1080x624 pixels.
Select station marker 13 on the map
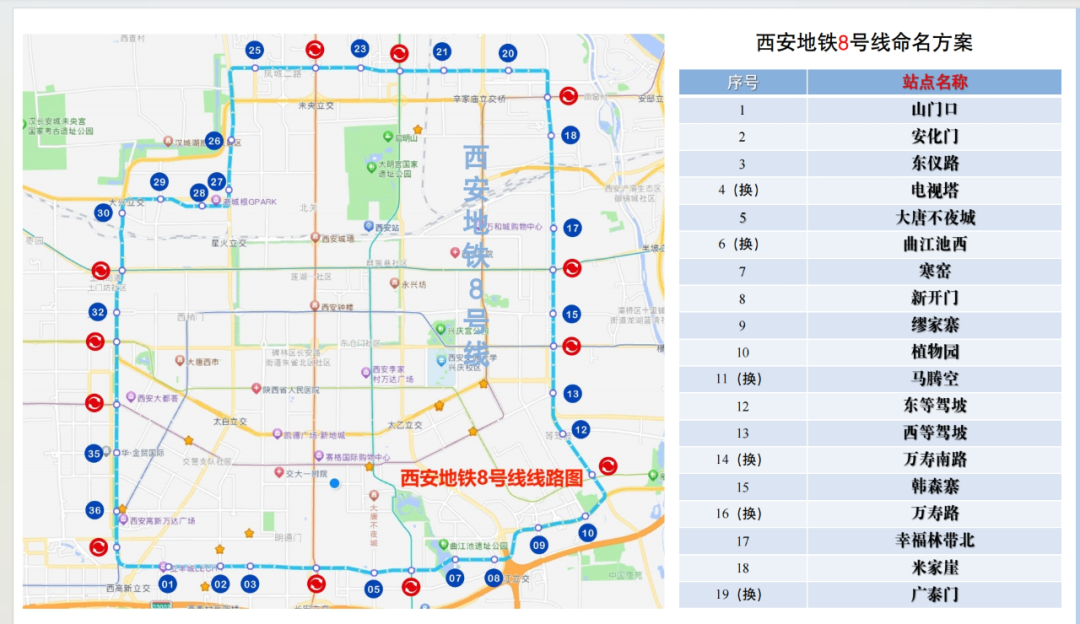(572, 394)
